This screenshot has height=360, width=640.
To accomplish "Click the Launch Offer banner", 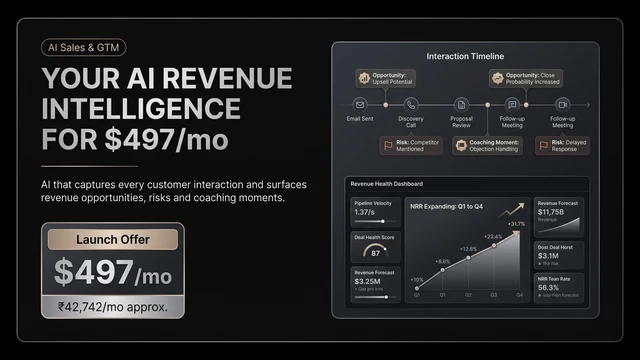I will coord(113,239).
